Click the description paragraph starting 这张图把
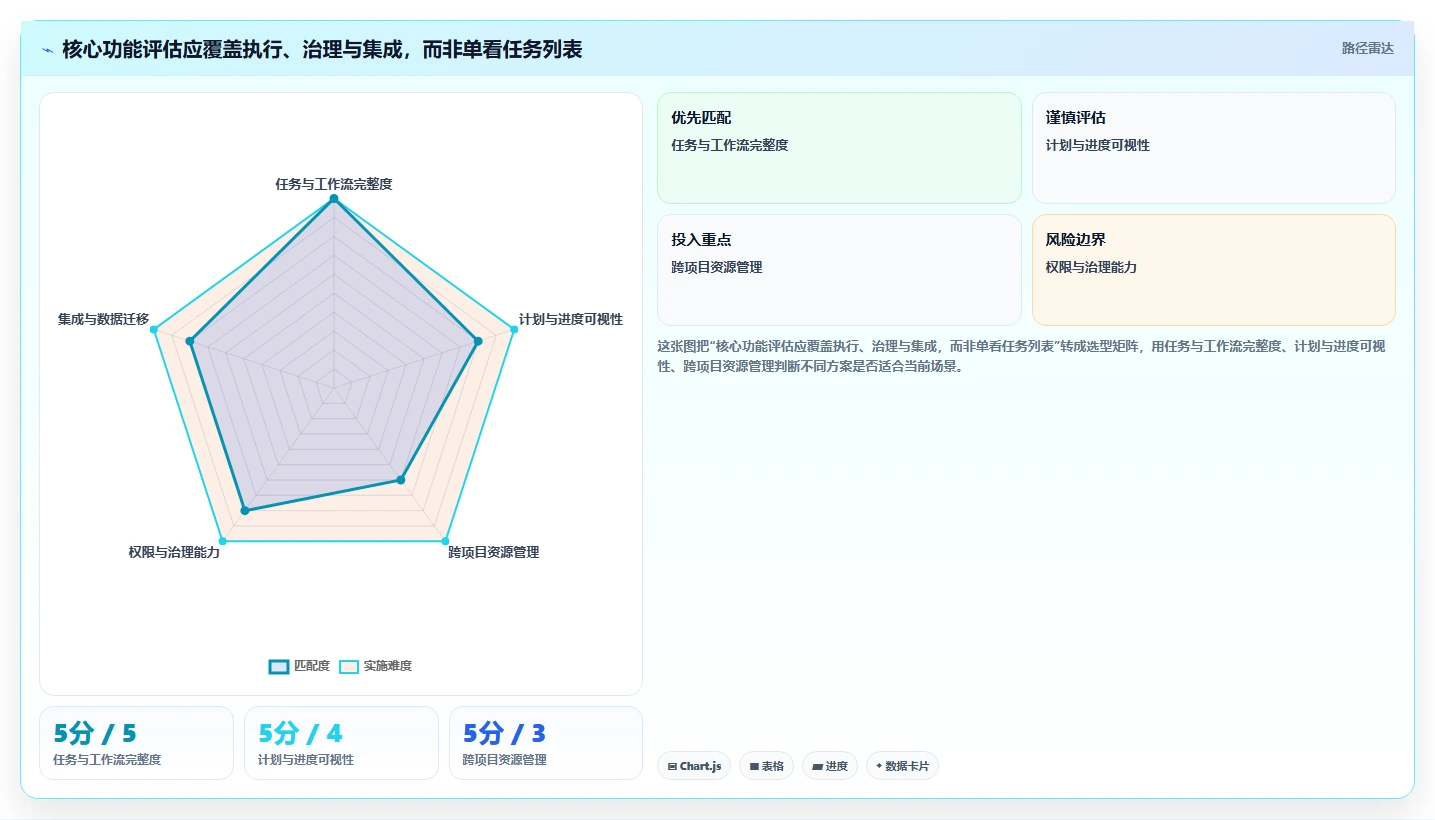Viewport: 1435px width, 820px height. coord(1021,356)
